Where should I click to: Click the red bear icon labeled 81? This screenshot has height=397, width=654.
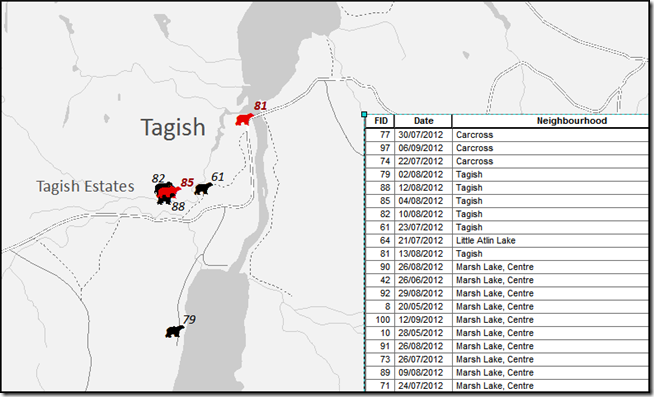coord(244,119)
